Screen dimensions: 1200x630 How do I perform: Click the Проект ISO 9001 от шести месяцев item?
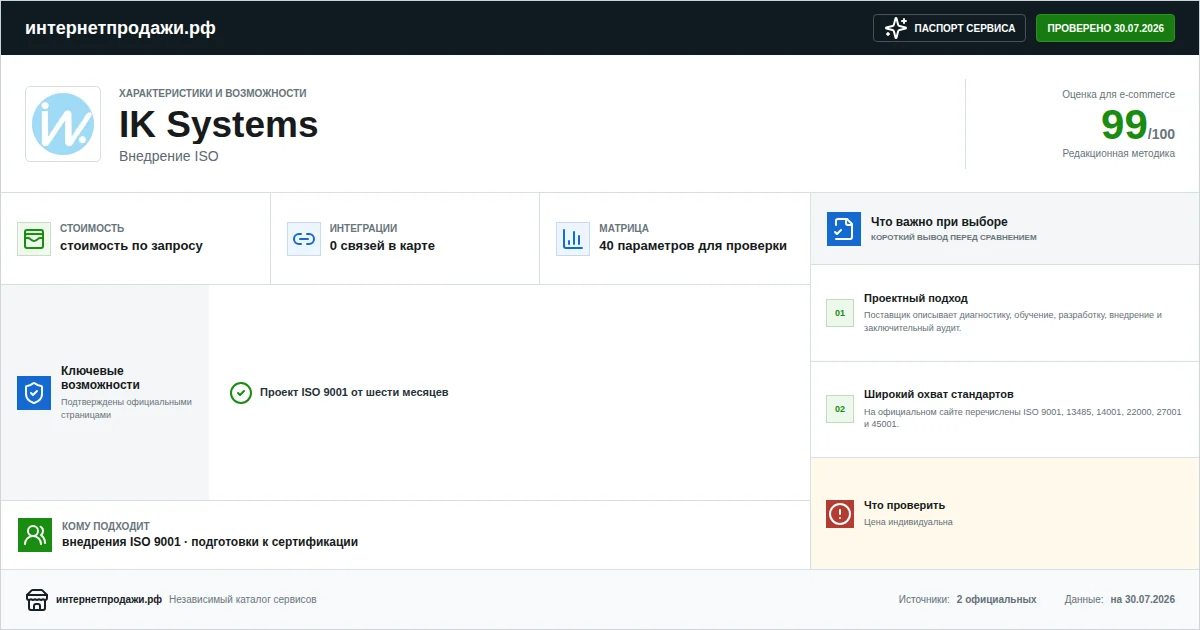coord(354,392)
